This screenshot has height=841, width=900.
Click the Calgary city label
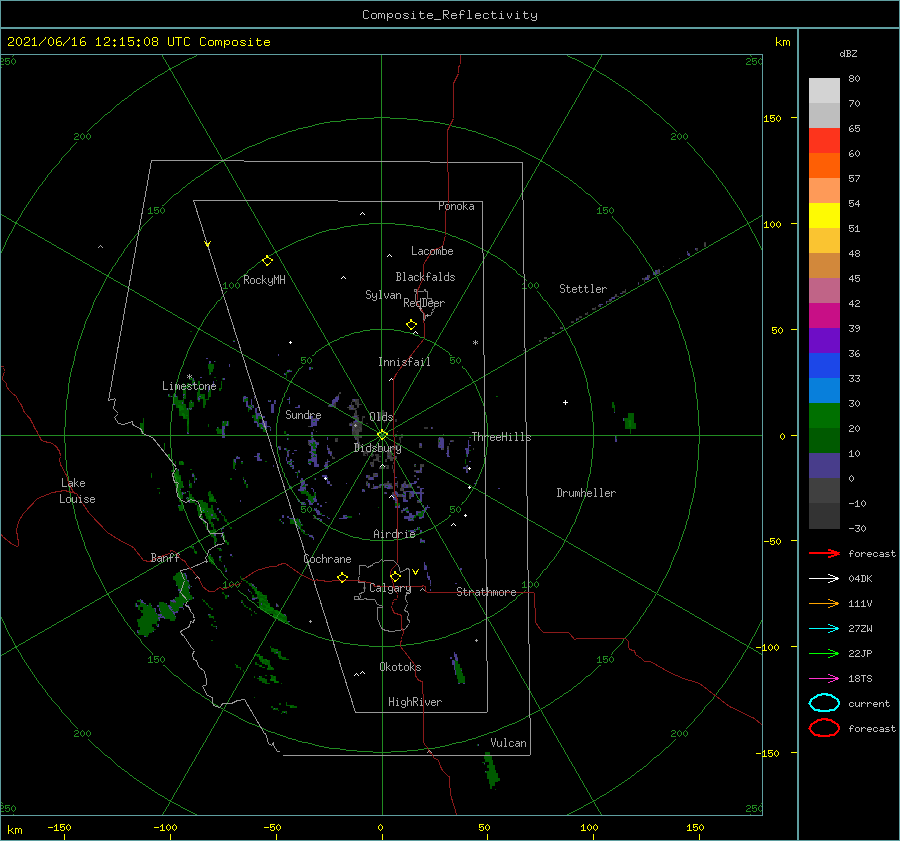pos(390,588)
